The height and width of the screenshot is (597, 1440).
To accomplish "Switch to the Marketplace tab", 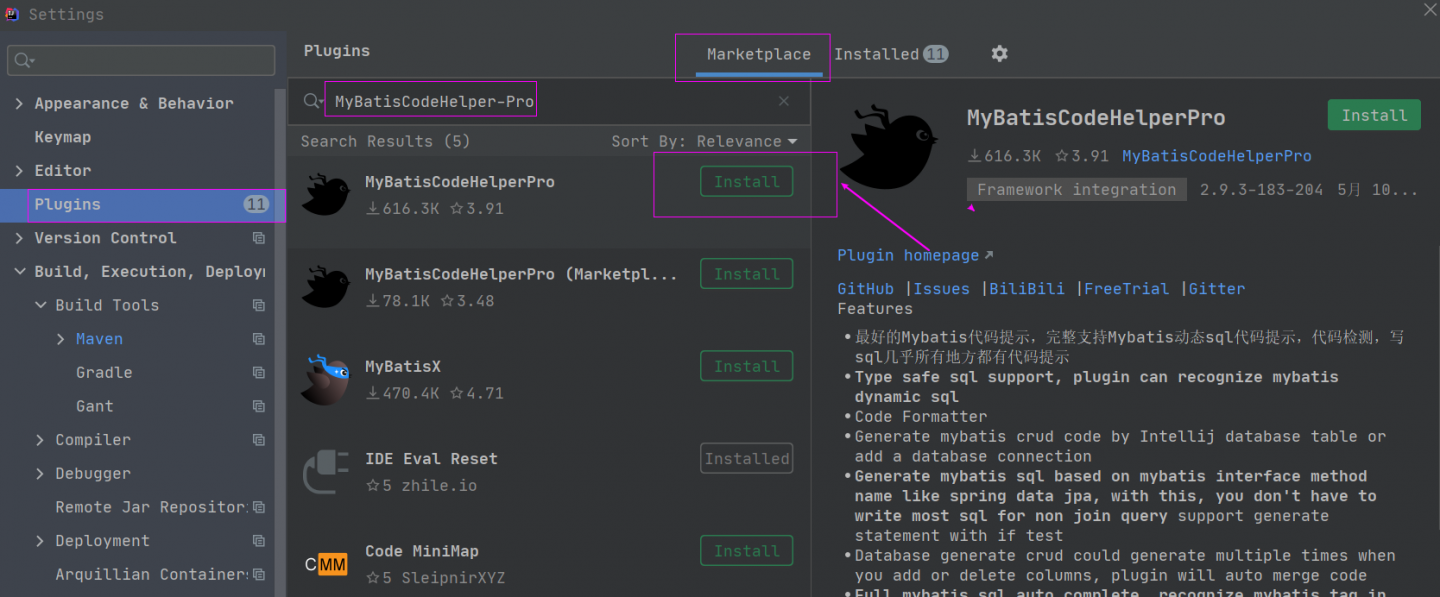I will click(758, 54).
